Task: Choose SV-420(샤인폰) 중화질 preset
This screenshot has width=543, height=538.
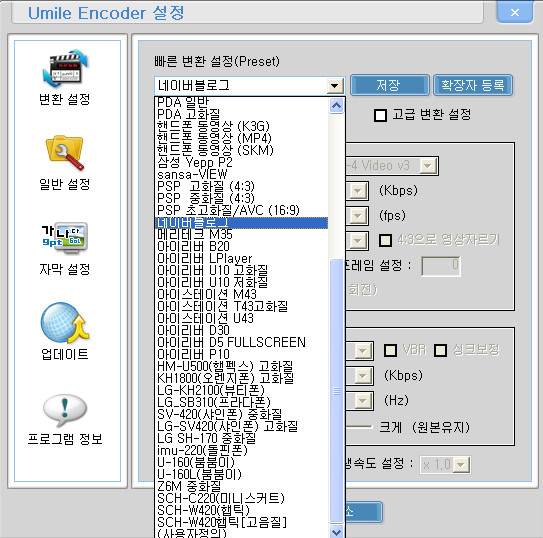Action: [x=242, y=414]
